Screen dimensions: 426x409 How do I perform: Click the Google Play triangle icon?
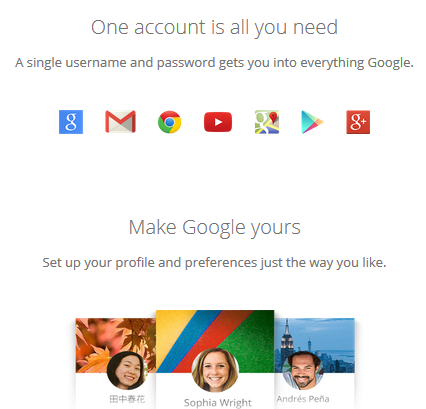312,122
